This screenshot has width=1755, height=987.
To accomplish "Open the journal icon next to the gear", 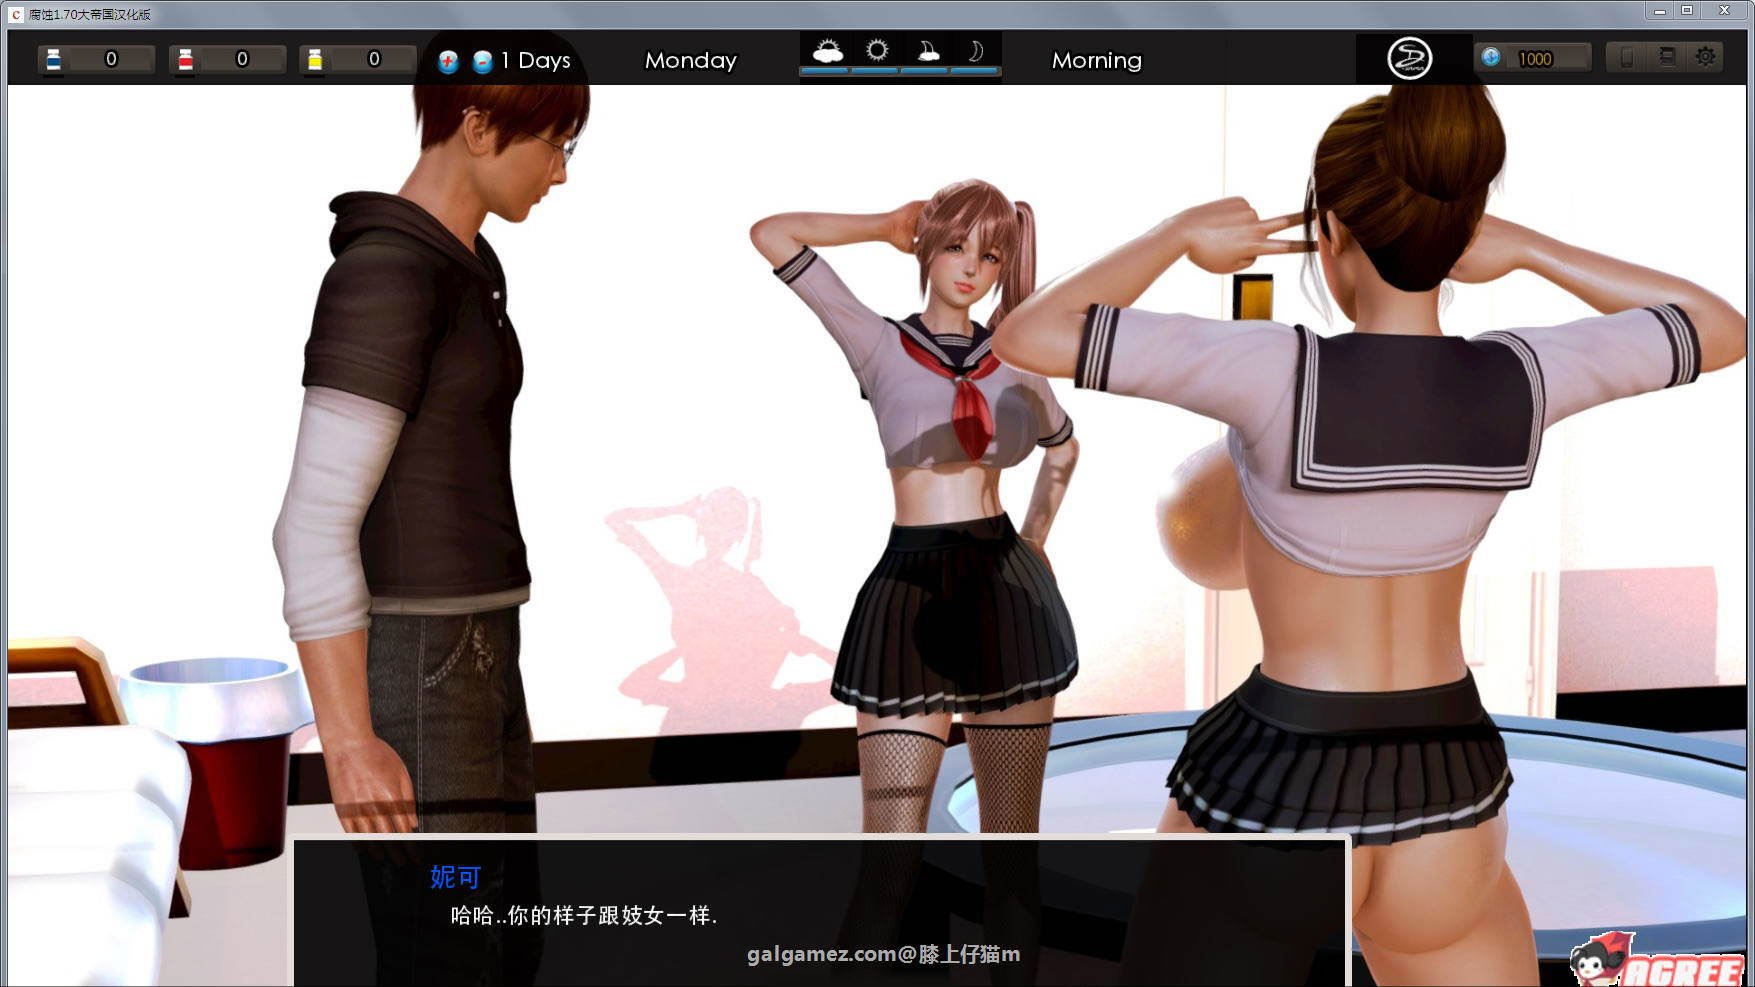I will pyautogui.click(x=1665, y=57).
